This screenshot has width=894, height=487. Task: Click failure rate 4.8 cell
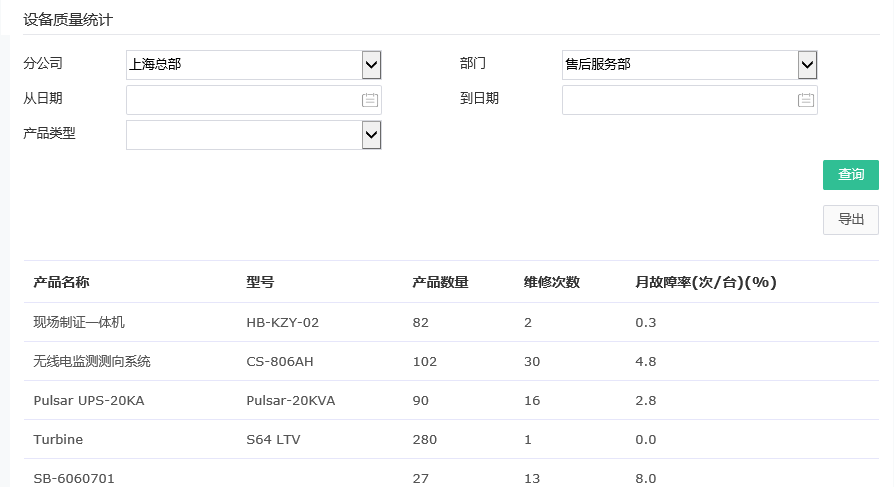click(645, 362)
